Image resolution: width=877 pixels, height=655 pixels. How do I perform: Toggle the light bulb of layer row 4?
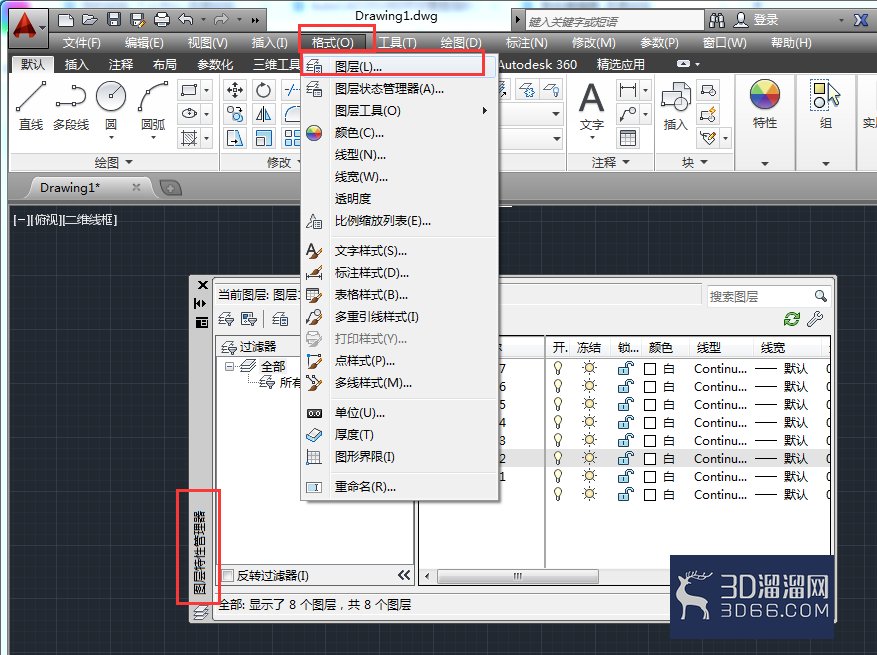click(x=558, y=422)
